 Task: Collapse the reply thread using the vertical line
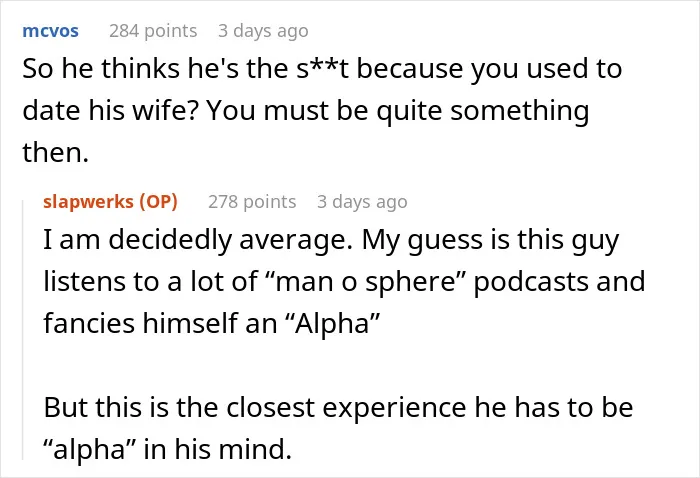pos(23,330)
